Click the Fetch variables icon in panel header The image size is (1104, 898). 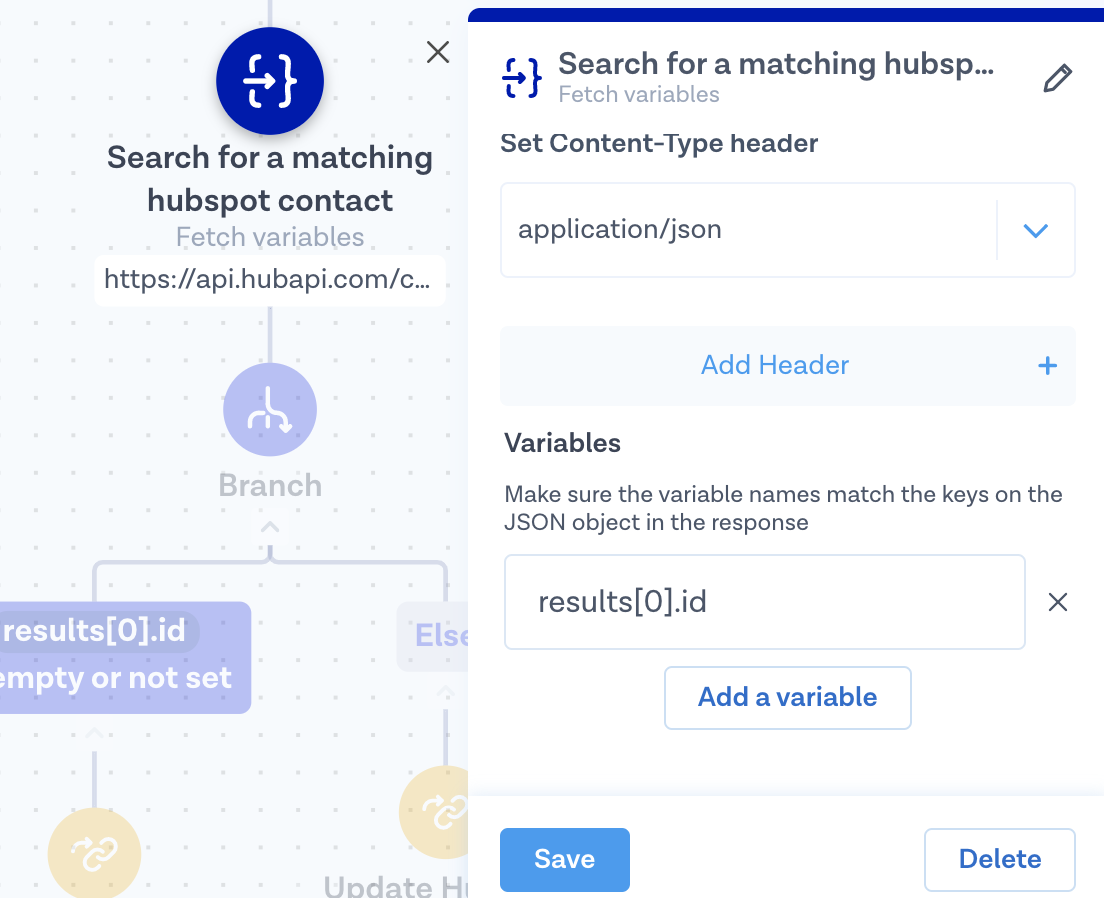tap(522, 78)
